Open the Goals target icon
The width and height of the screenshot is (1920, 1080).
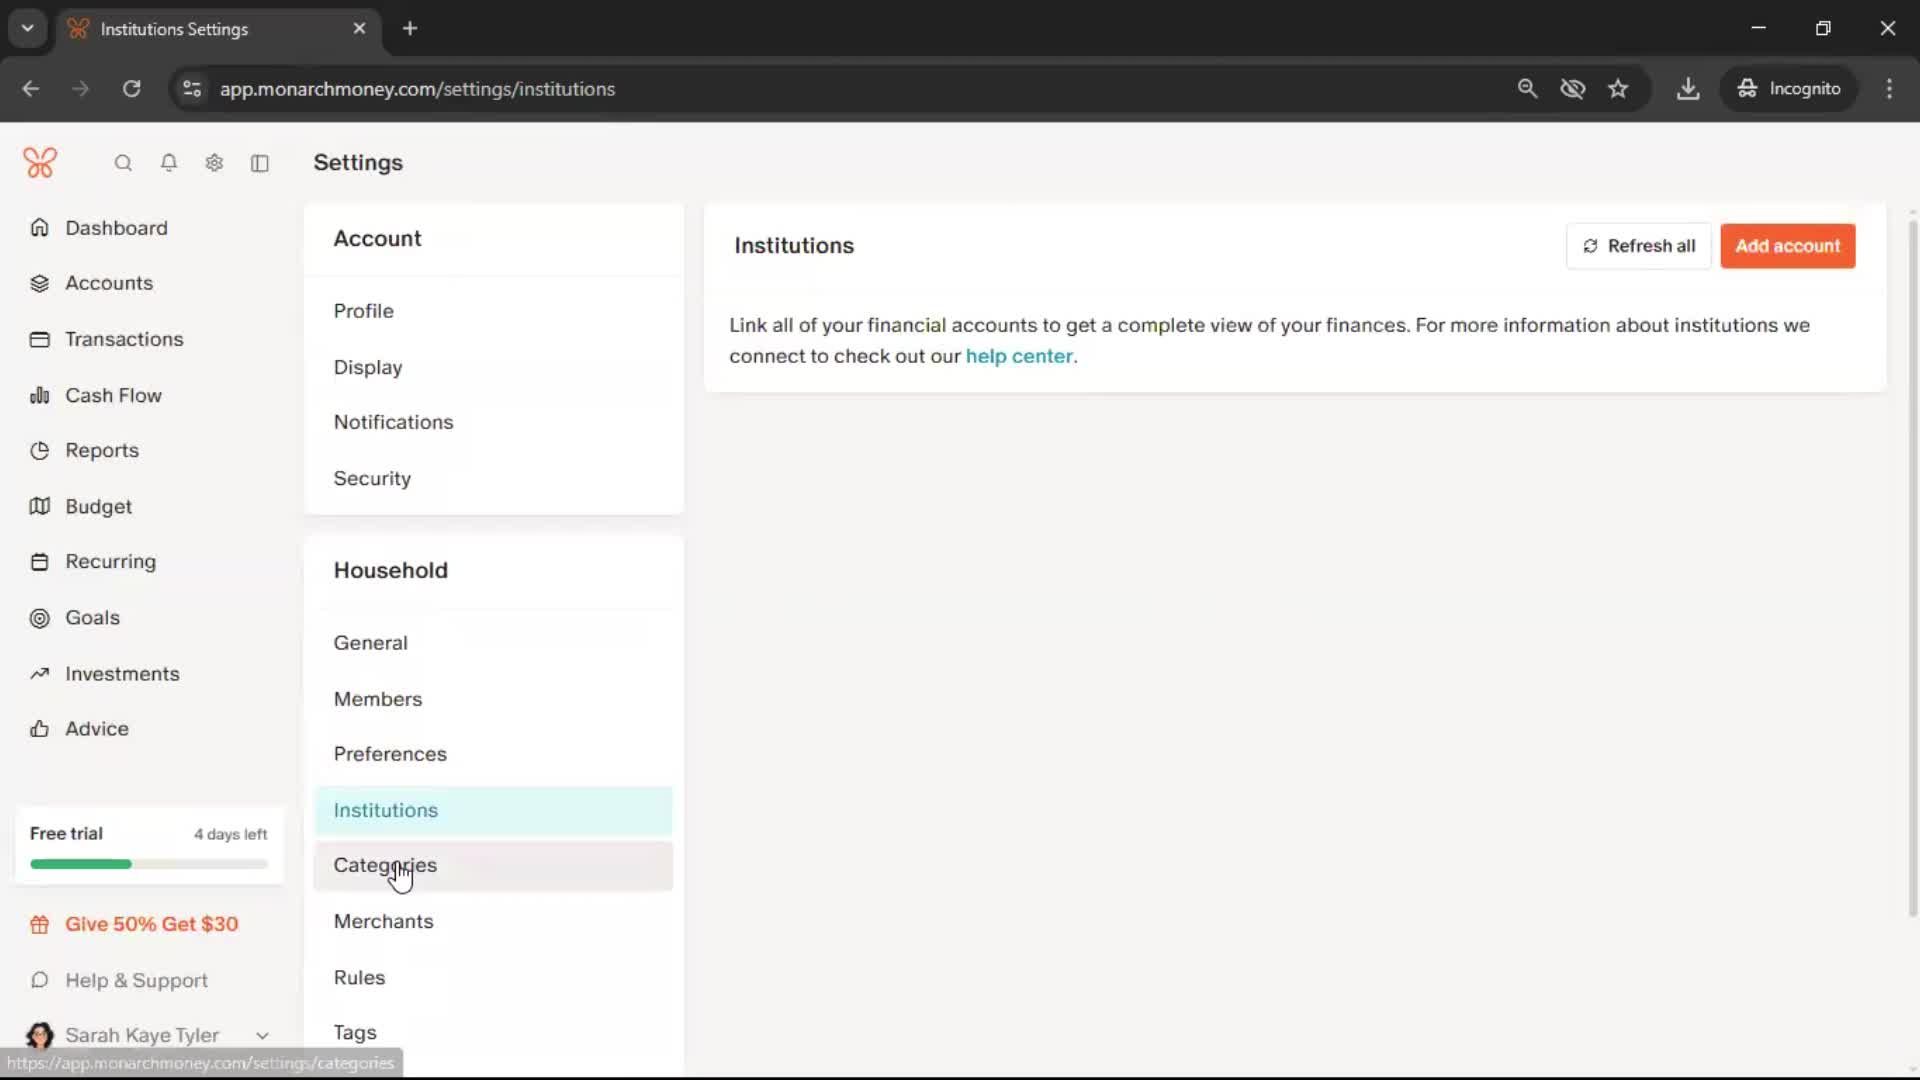pyautogui.click(x=40, y=618)
